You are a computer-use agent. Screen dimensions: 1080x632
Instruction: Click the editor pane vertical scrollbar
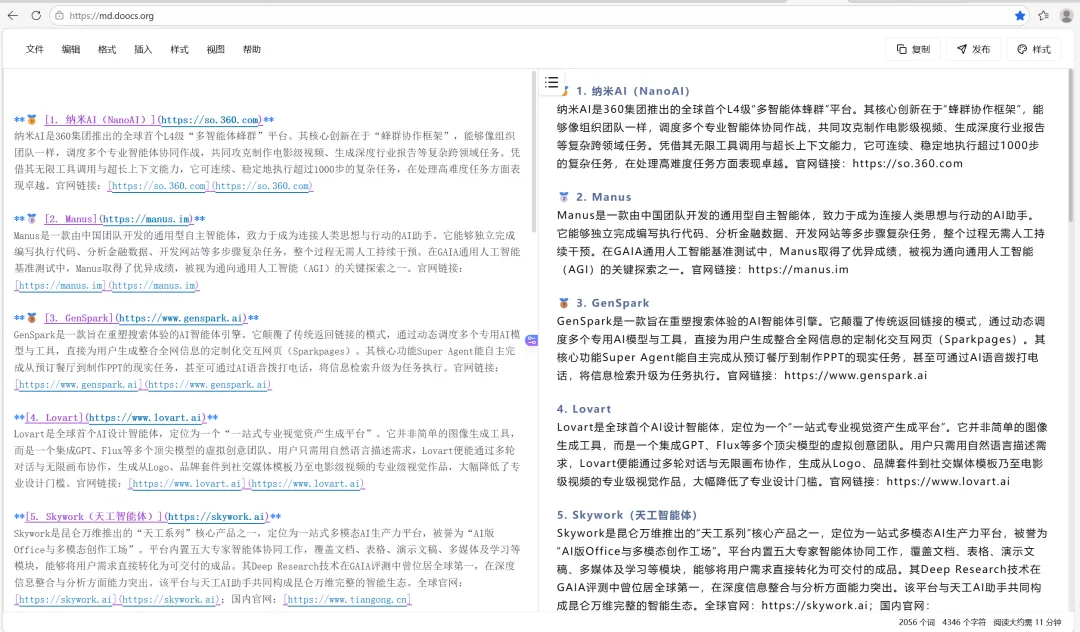pyautogui.click(x=534, y=151)
